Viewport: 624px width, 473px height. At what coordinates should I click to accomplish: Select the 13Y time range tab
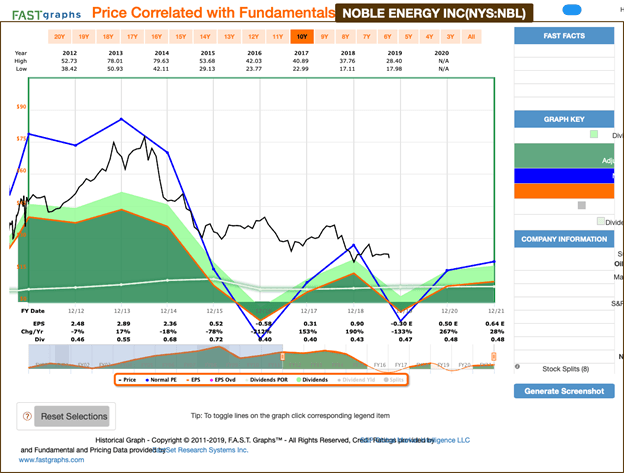[229, 37]
